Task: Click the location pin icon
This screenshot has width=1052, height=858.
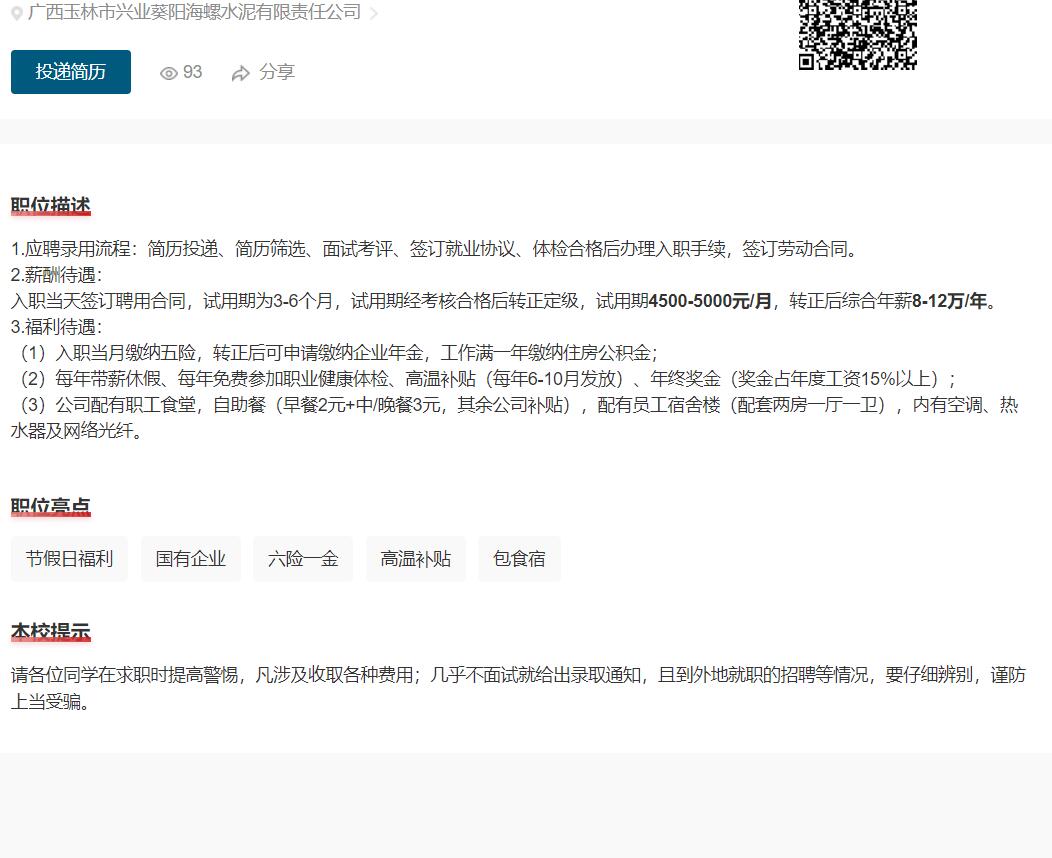Action: pyautogui.click(x=17, y=14)
